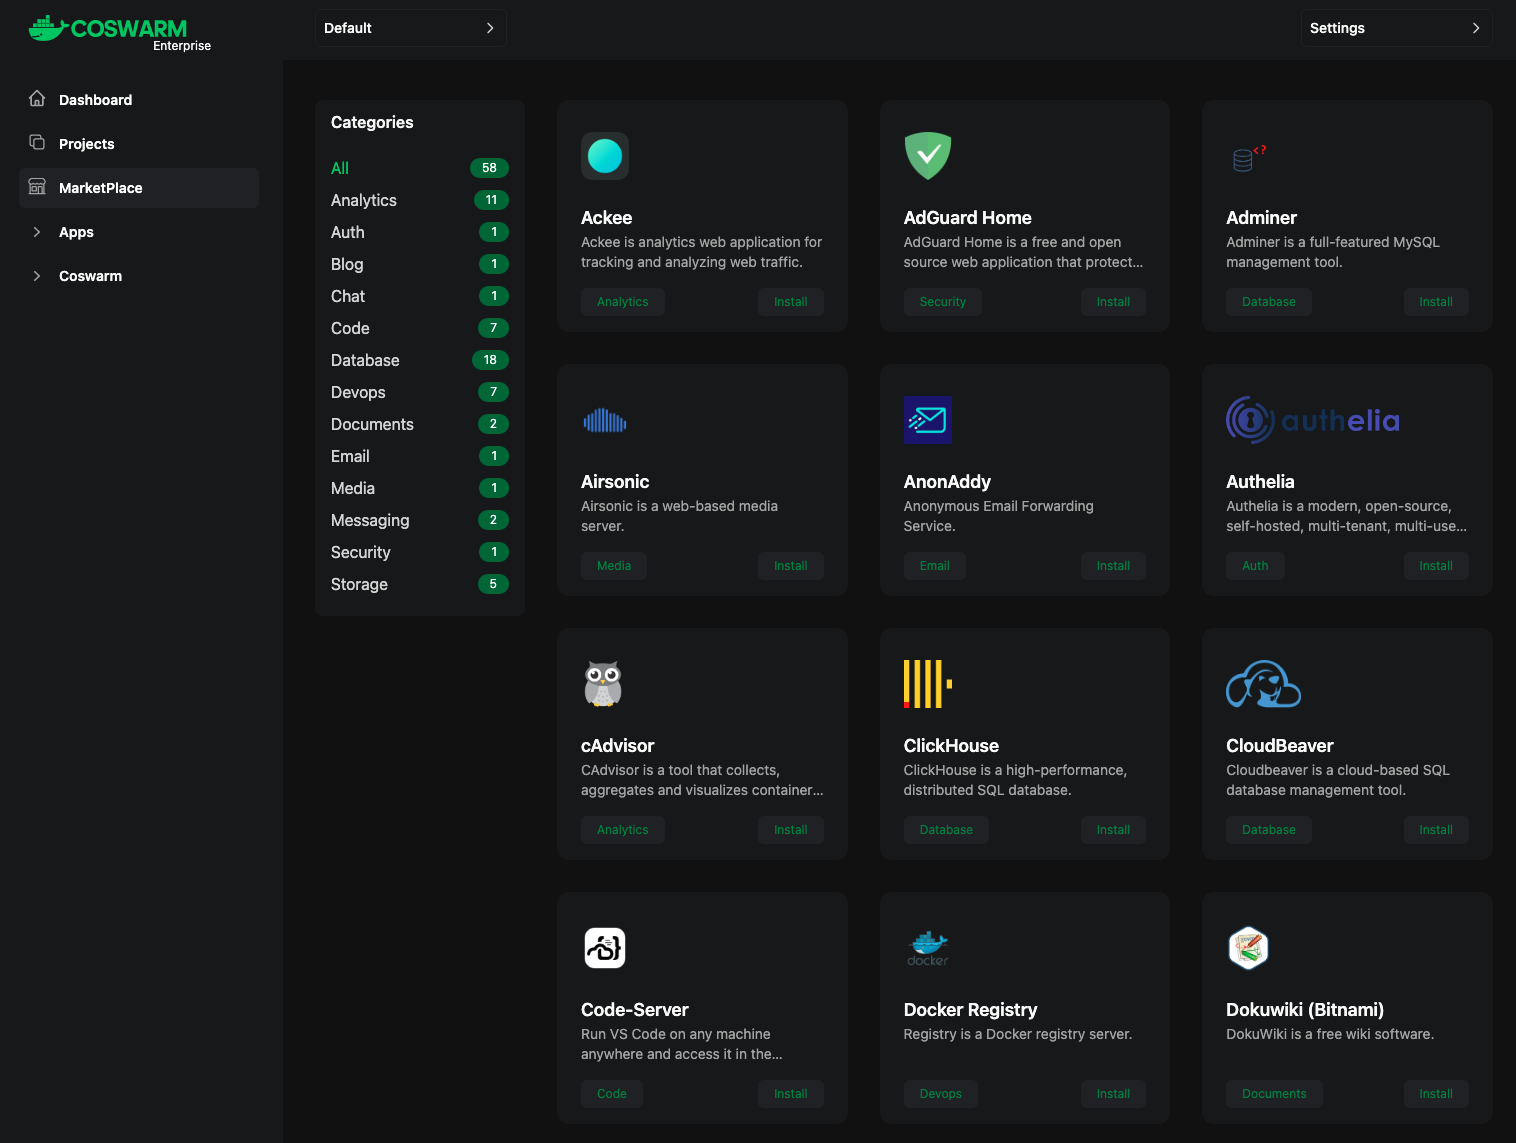This screenshot has height=1143, width=1516.
Task: Click the Media tag on Airsonic card
Action: click(614, 566)
